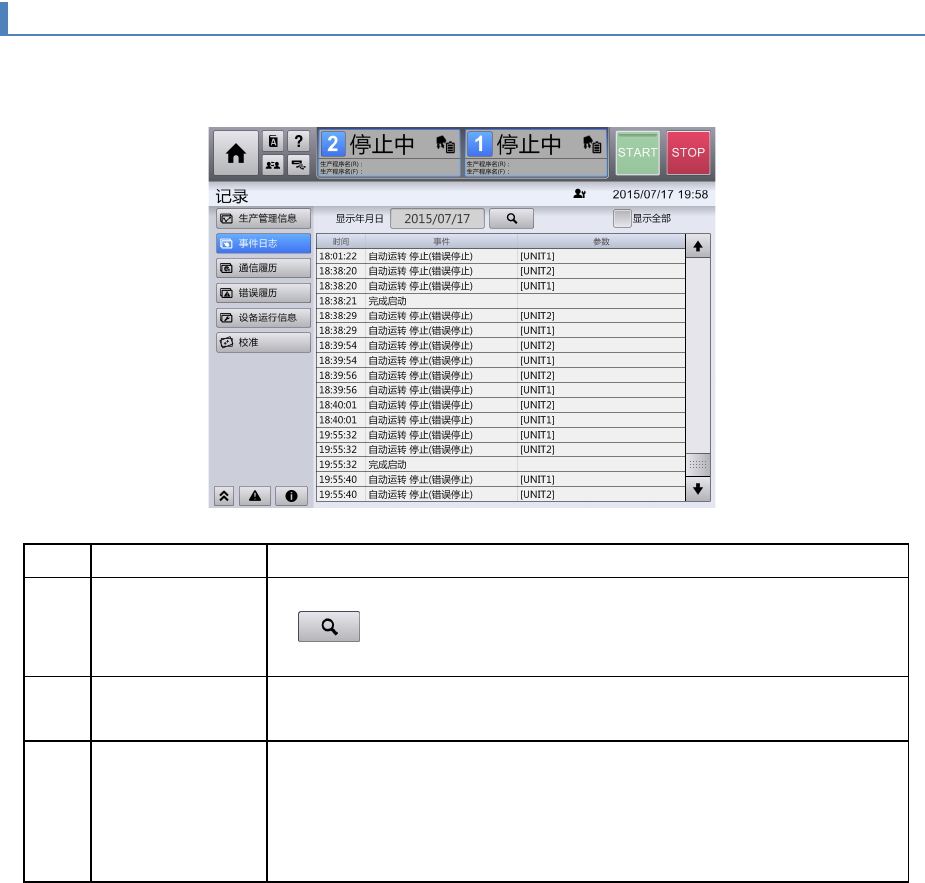Select the log row at 18:01:22
The image size is (925, 883).
pyautogui.click(x=501, y=256)
